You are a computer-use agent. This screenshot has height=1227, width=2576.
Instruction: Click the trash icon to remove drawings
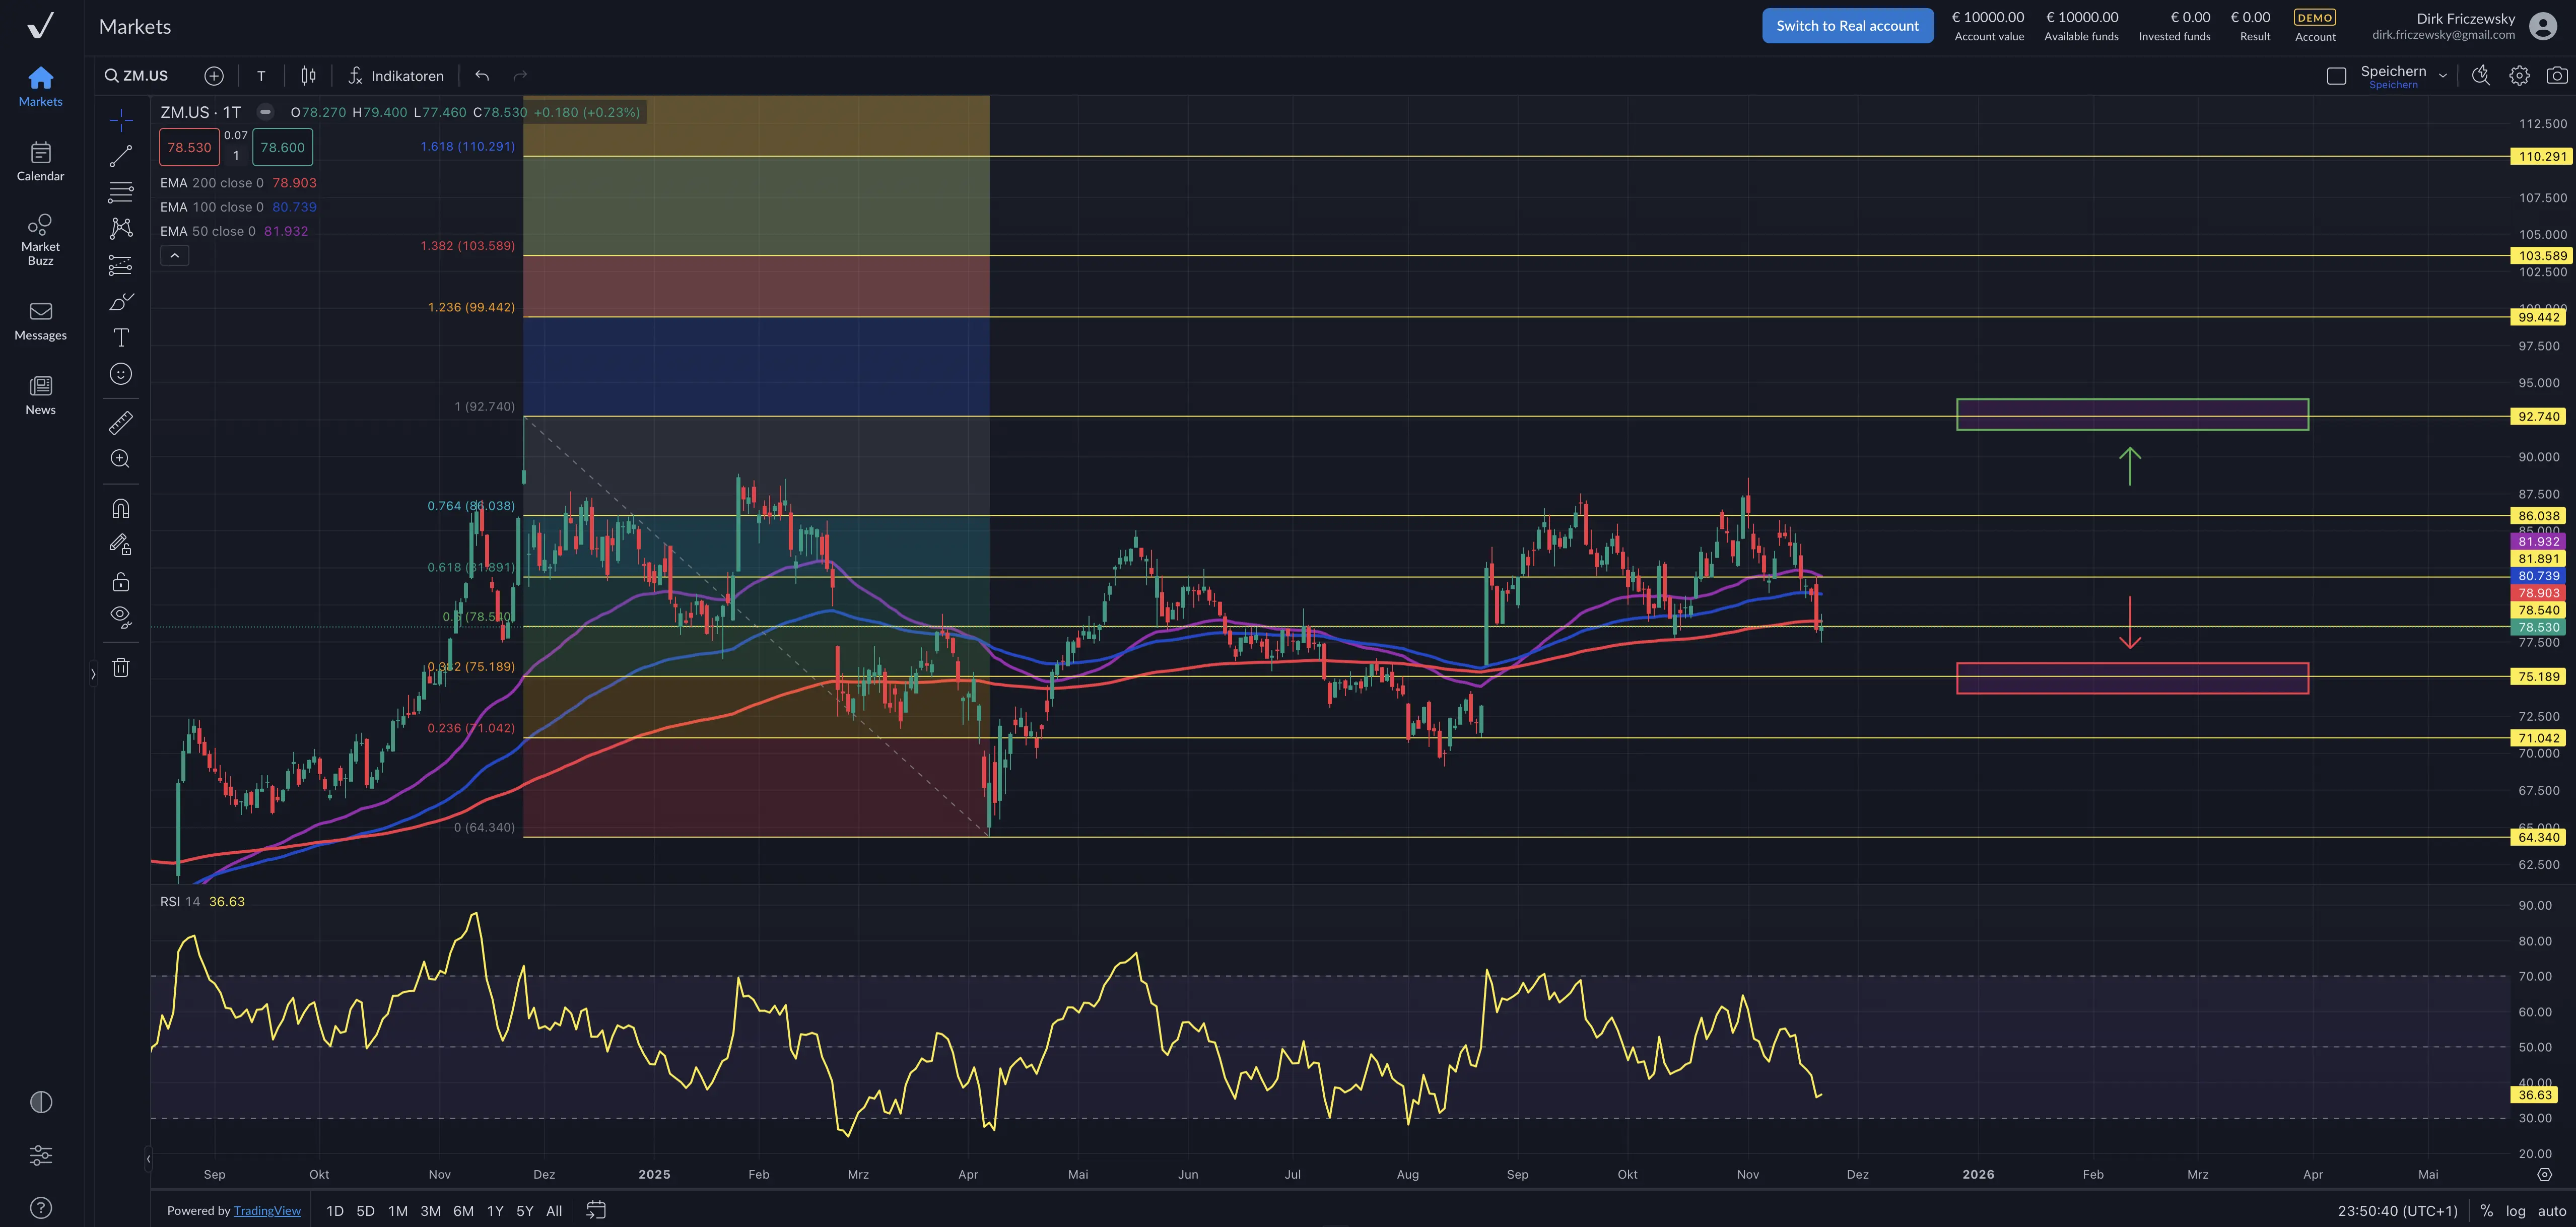coord(121,667)
